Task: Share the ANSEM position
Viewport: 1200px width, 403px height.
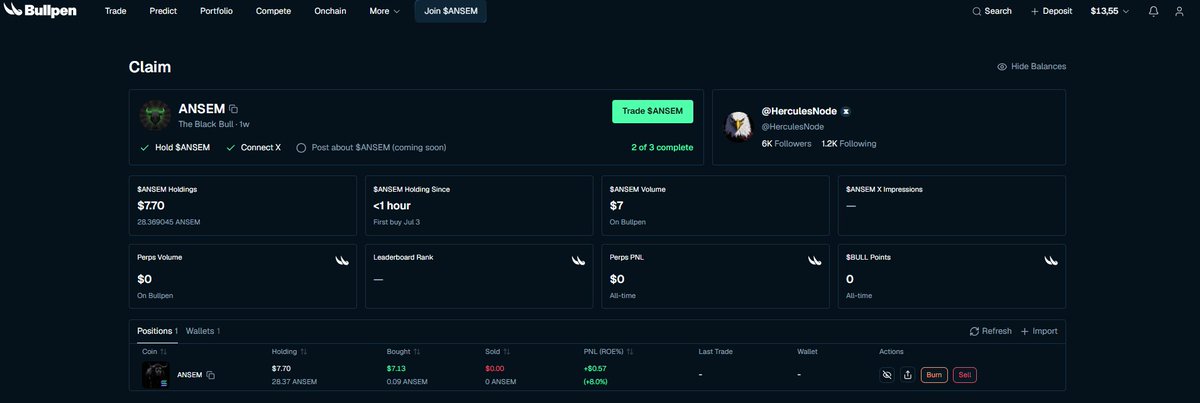Action: [x=908, y=375]
